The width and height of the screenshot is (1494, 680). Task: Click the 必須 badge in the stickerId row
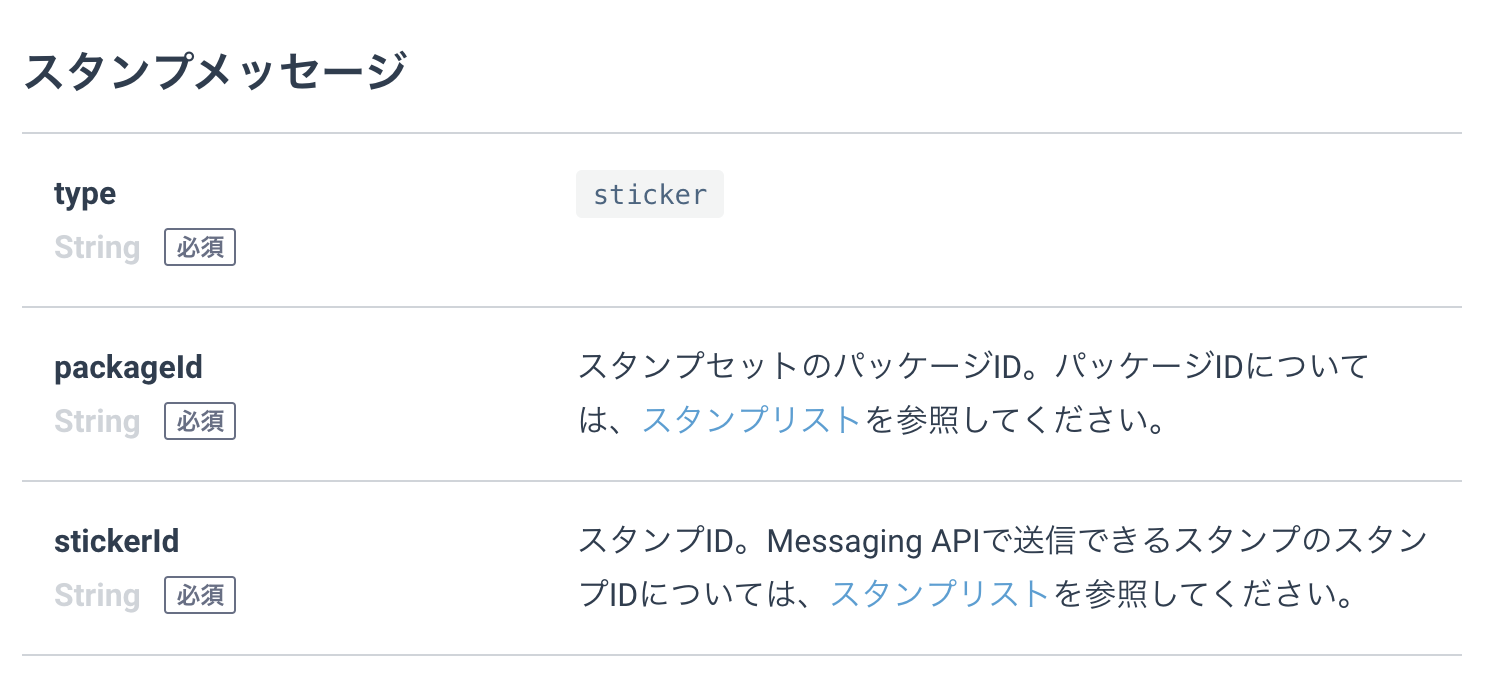click(200, 595)
